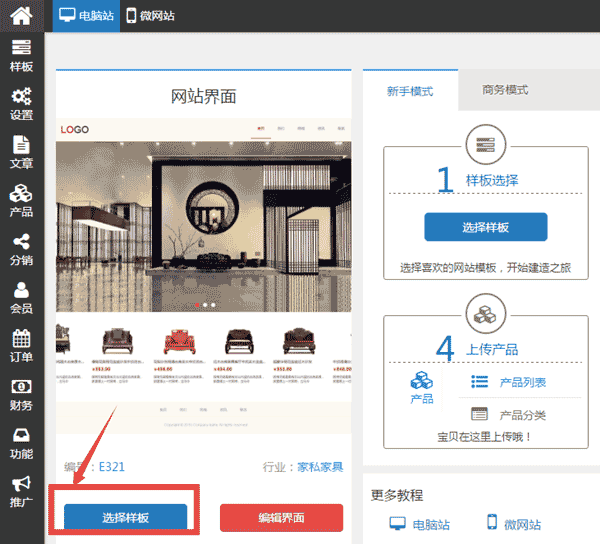
Task: Open 会员 members section
Action: tap(21, 298)
